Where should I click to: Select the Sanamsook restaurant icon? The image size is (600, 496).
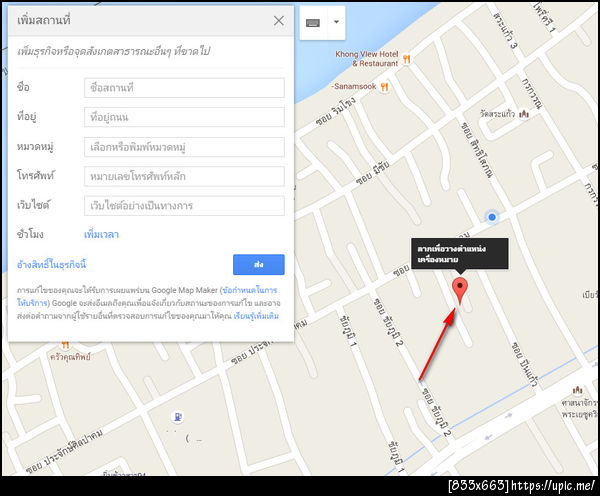385,87
